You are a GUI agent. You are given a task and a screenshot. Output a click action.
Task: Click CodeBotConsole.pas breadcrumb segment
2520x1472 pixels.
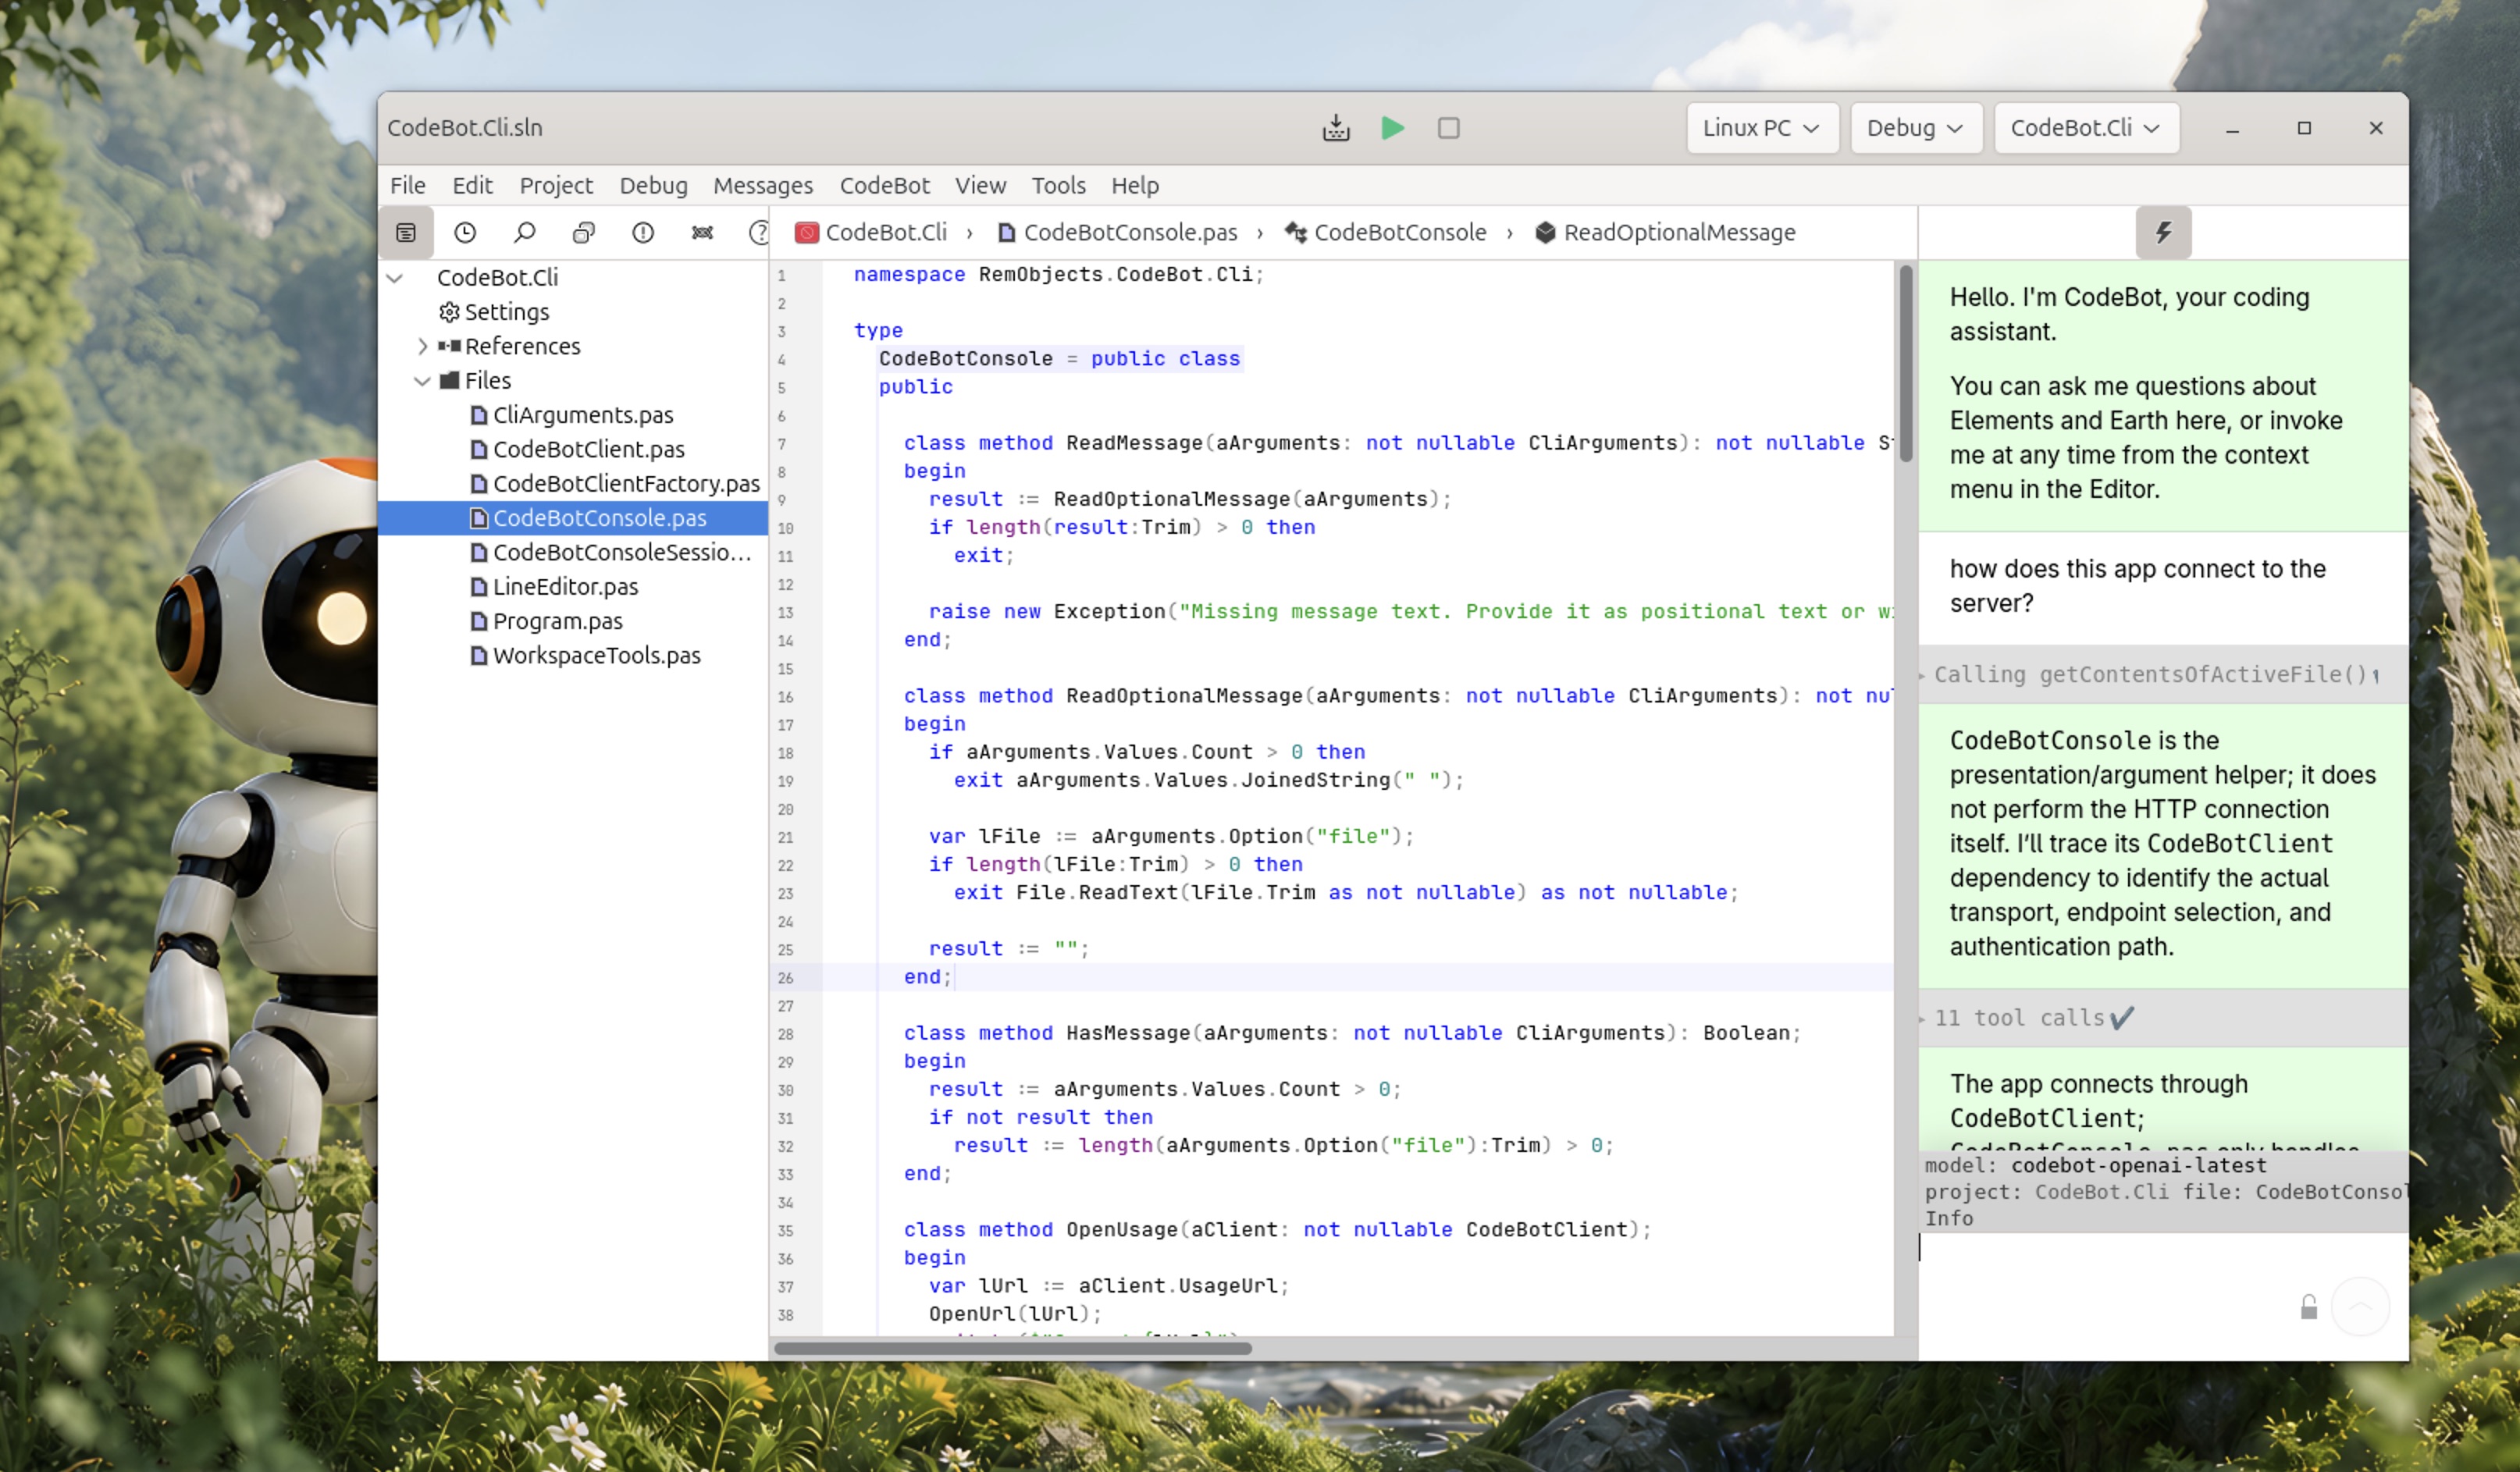click(x=1130, y=232)
